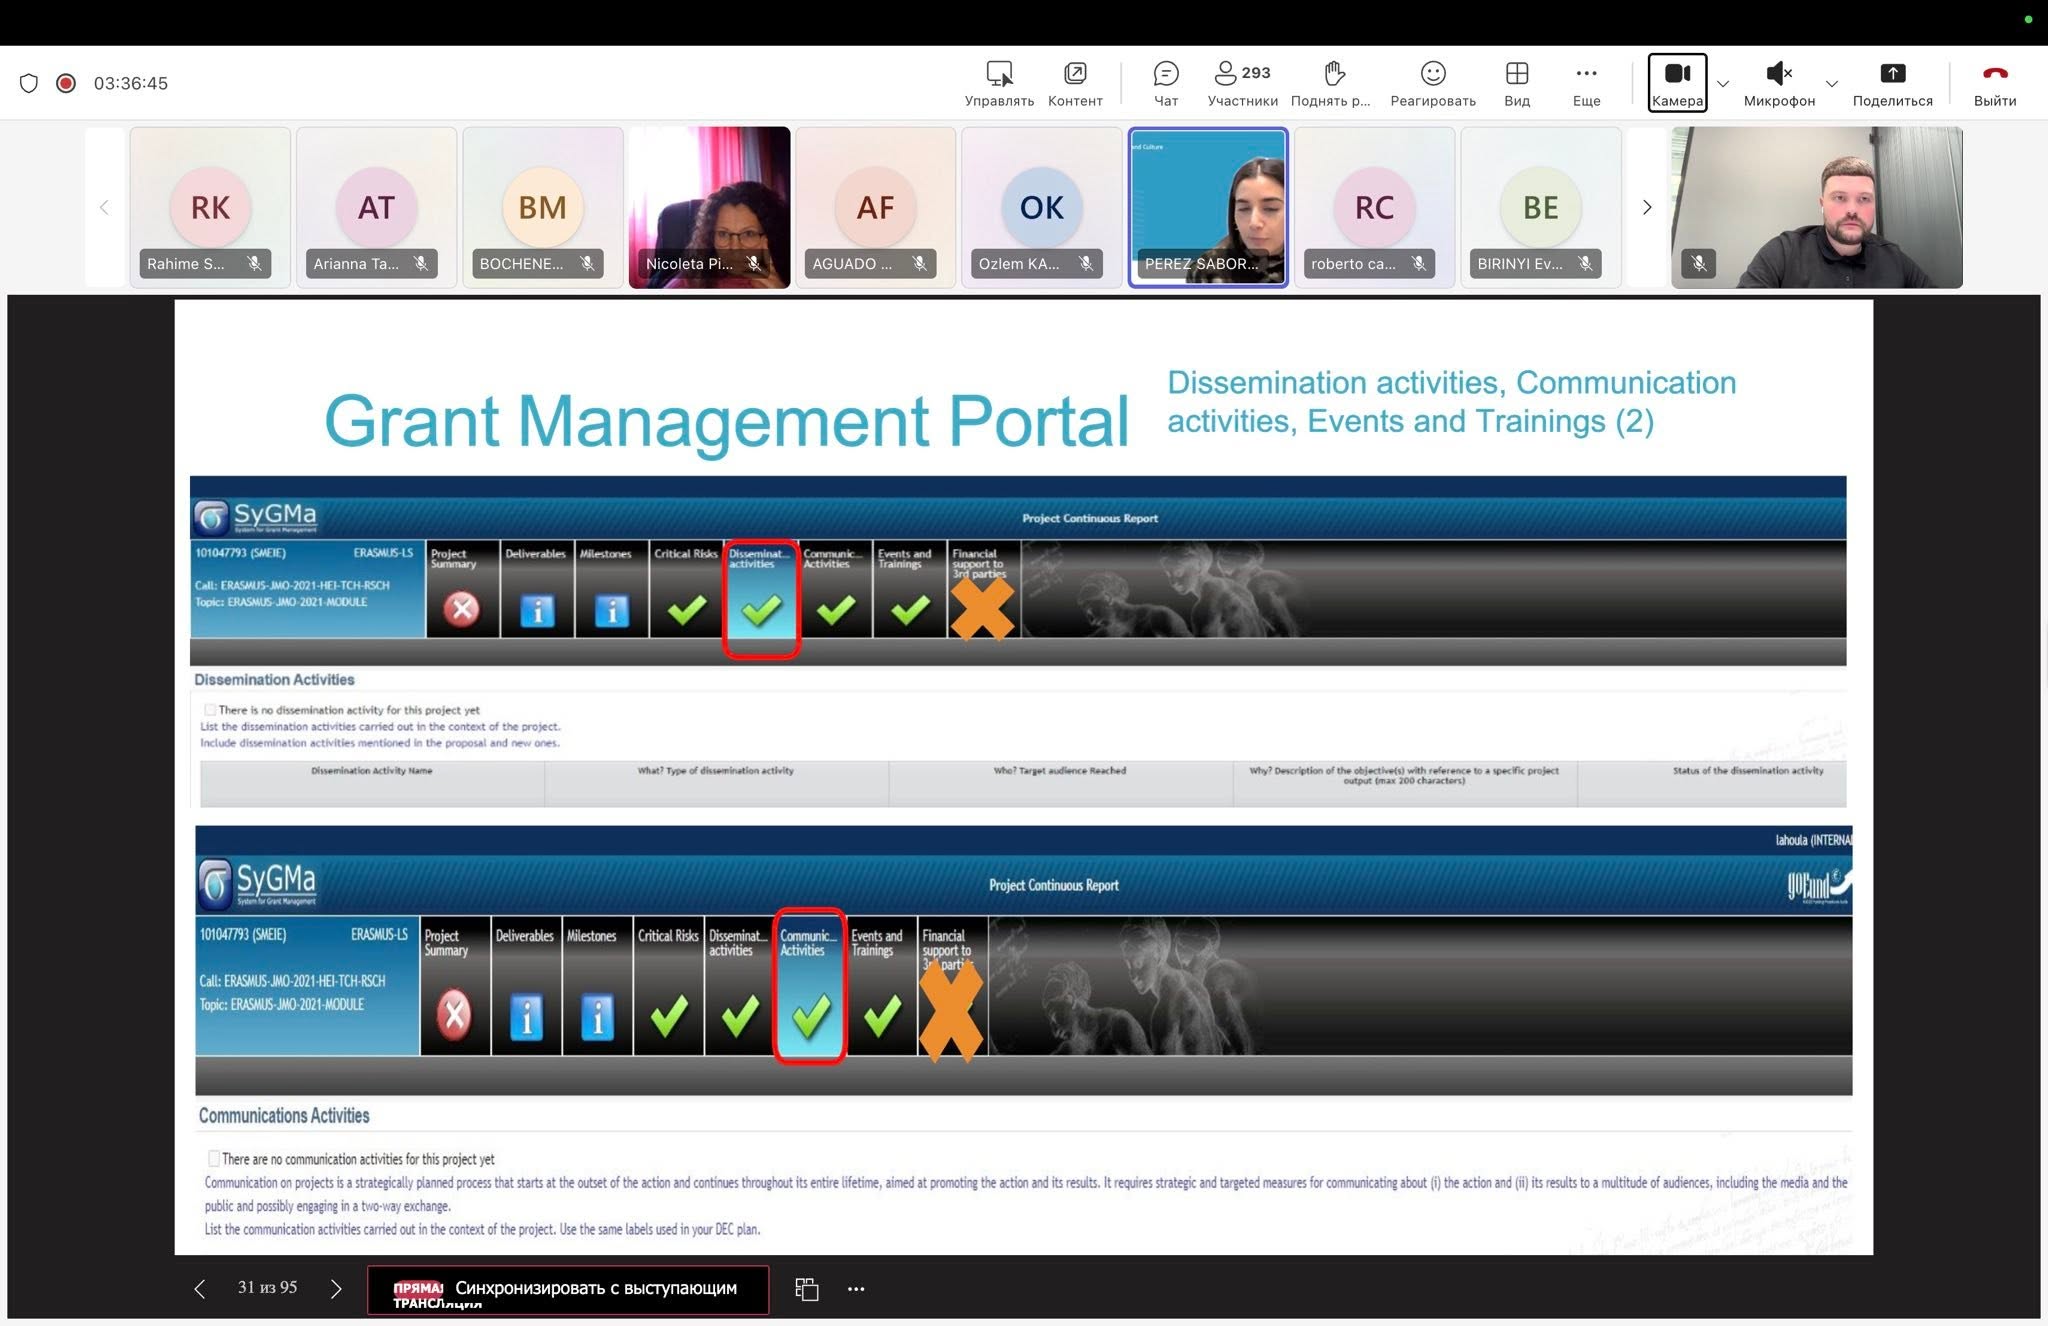Toggle the Камера camera on or off
This screenshot has height=1326, width=2048.
tap(1677, 83)
